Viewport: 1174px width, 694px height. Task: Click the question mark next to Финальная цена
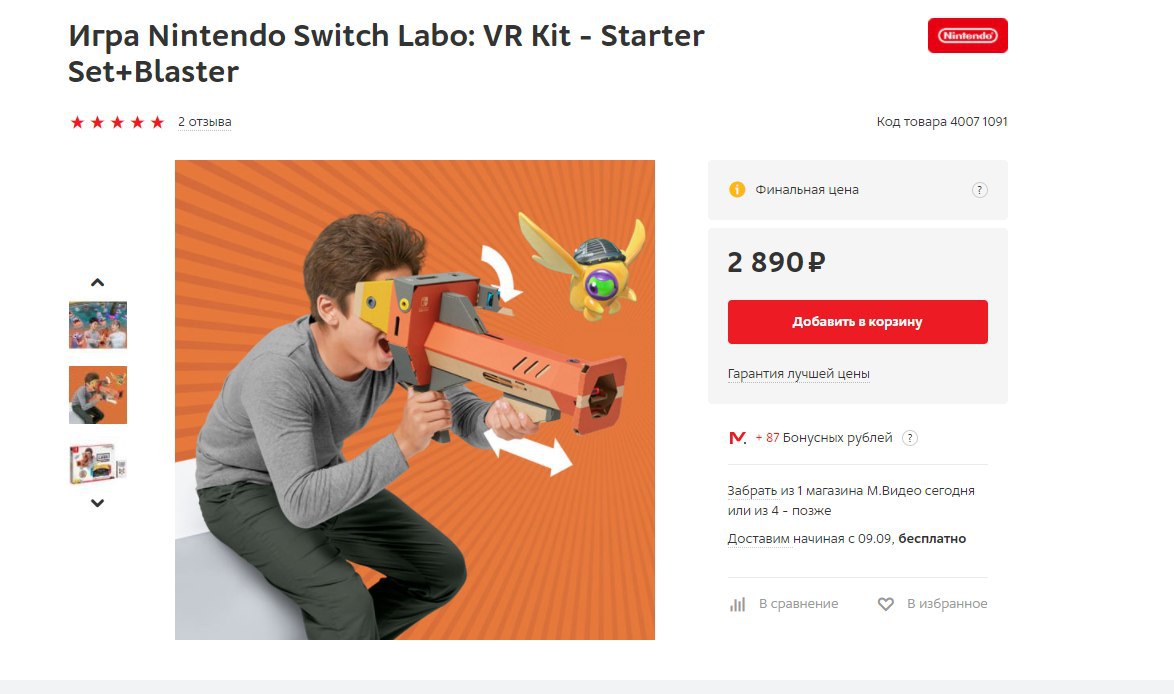(x=979, y=190)
